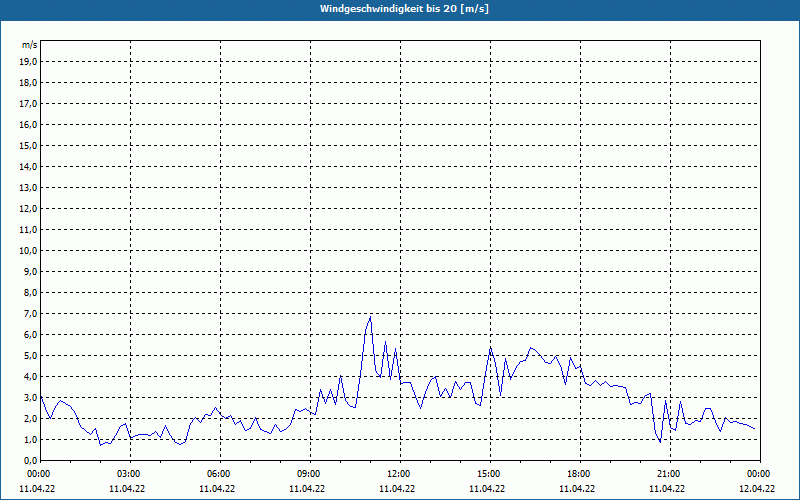This screenshot has height=500, width=800.
Task: Click the 12:00 time axis label
Action: (401, 474)
